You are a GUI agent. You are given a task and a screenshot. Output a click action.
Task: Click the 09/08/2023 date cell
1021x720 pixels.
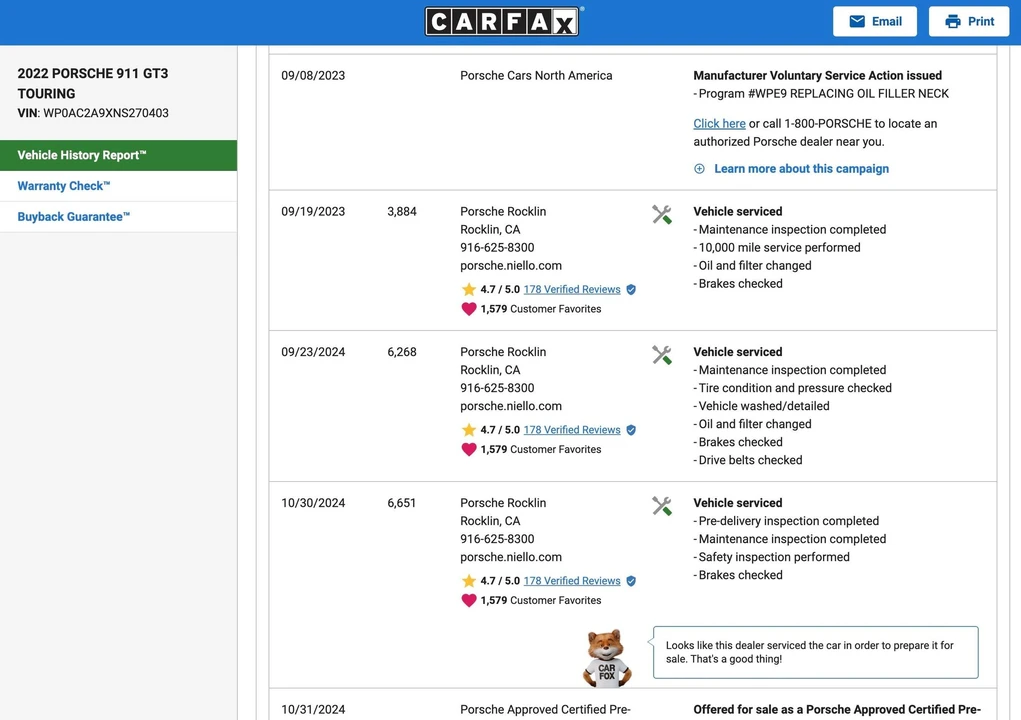pos(313,76)
